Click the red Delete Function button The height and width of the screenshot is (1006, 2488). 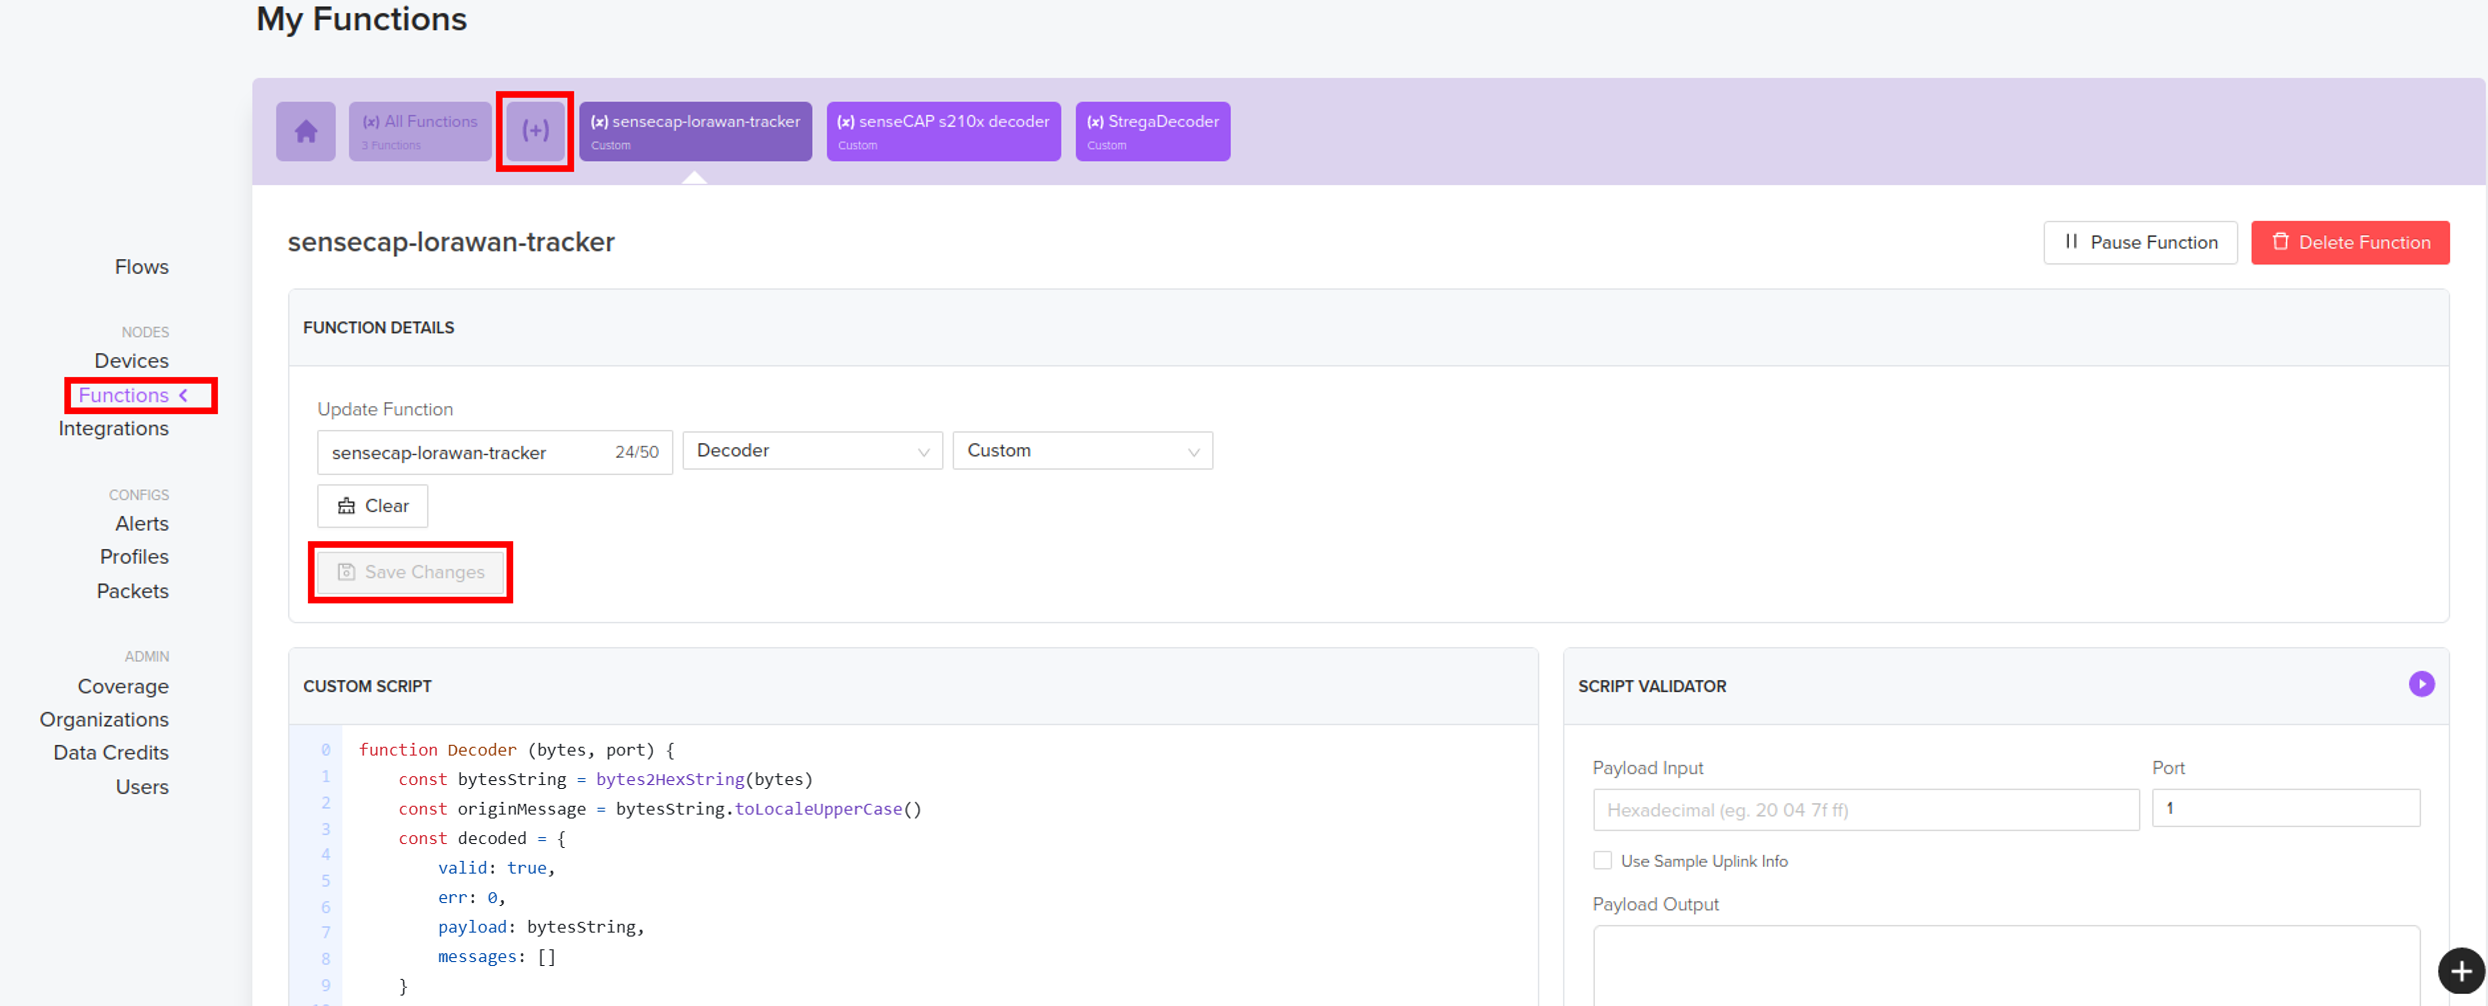coord(2350,243)
